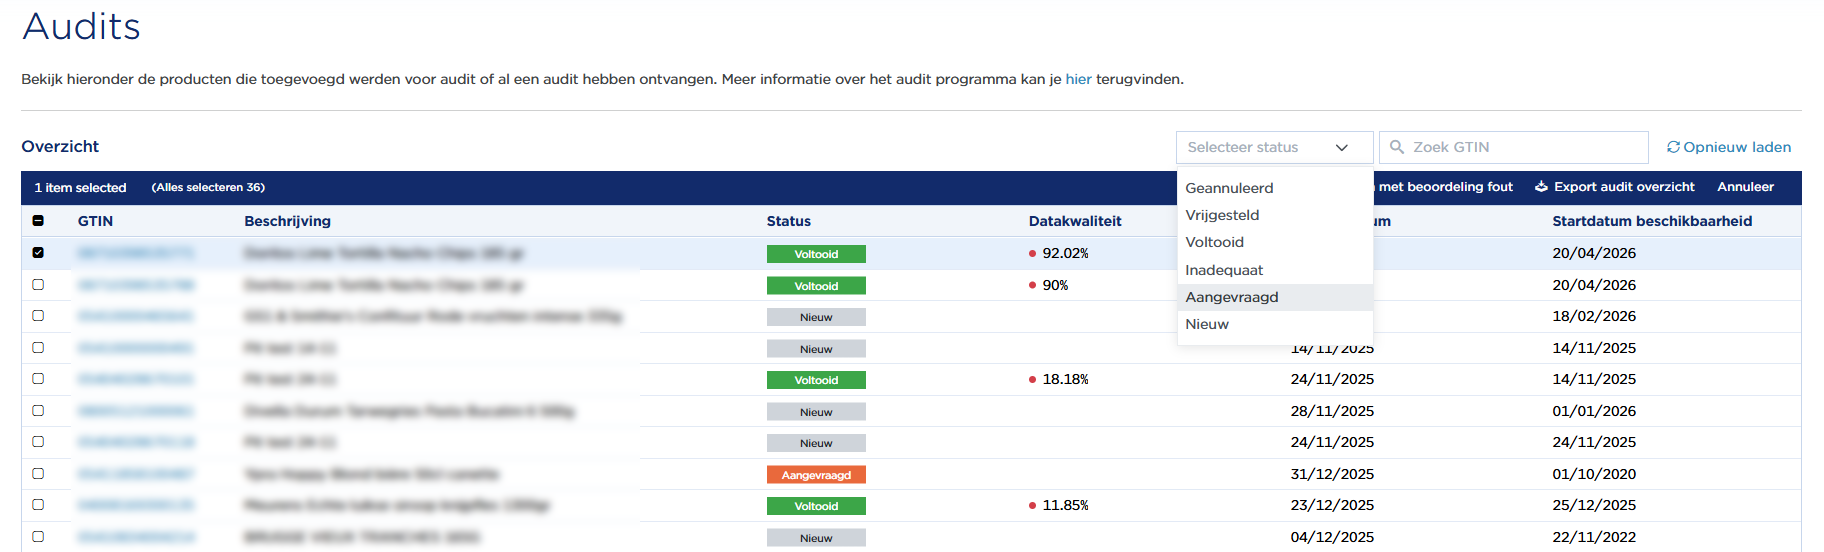
Task: Click Export audit overzicht
Action: tap(1615, 187)
